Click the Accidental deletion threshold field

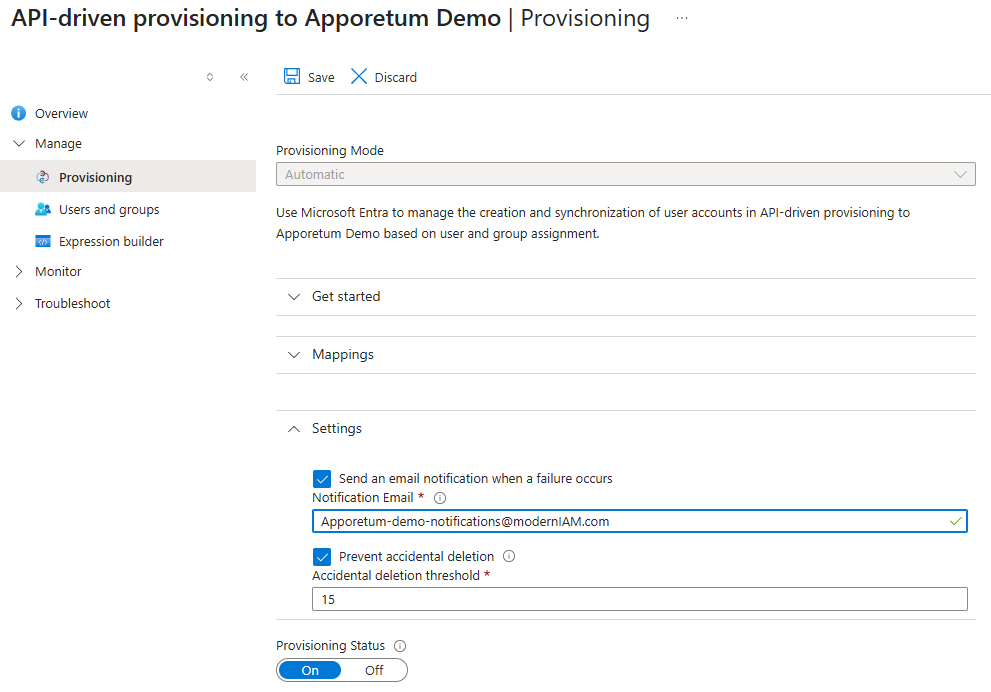(x=639, y=599)
